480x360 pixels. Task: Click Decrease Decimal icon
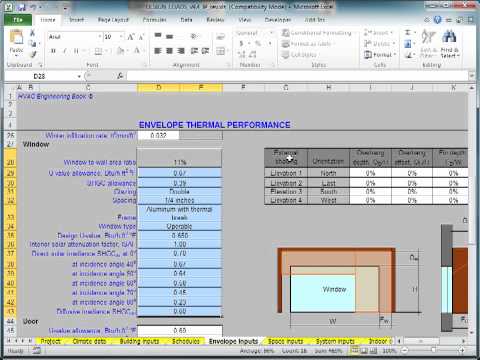pos(253,54)
